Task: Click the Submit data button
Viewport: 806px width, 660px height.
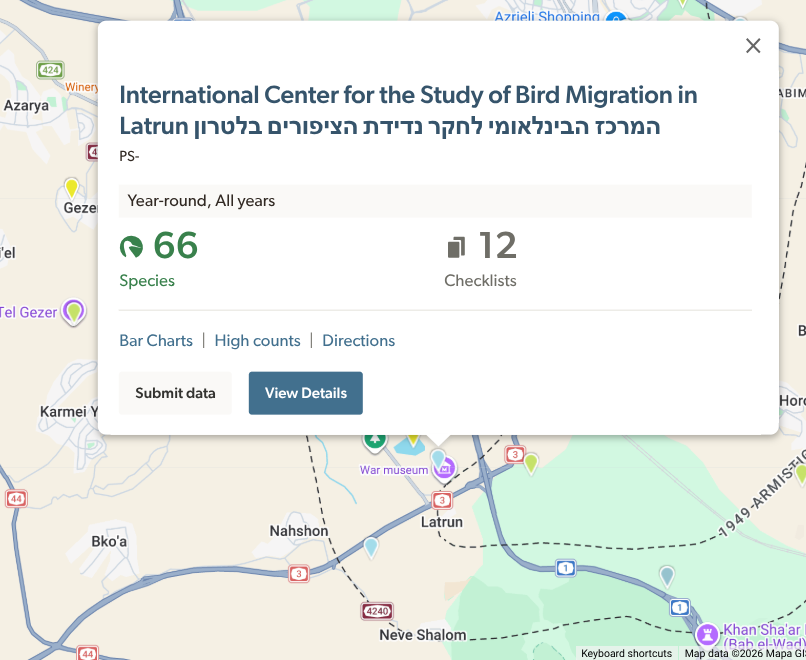Action: pyautogui.click(x=175, y=393)
